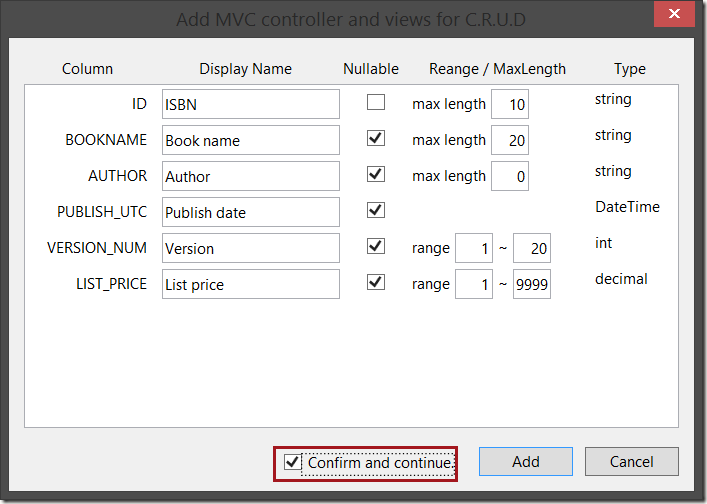The image size is (707, 504).
Task: Toggle Nullable for LIST_PRICE row
Action: [x=376, y=282]
